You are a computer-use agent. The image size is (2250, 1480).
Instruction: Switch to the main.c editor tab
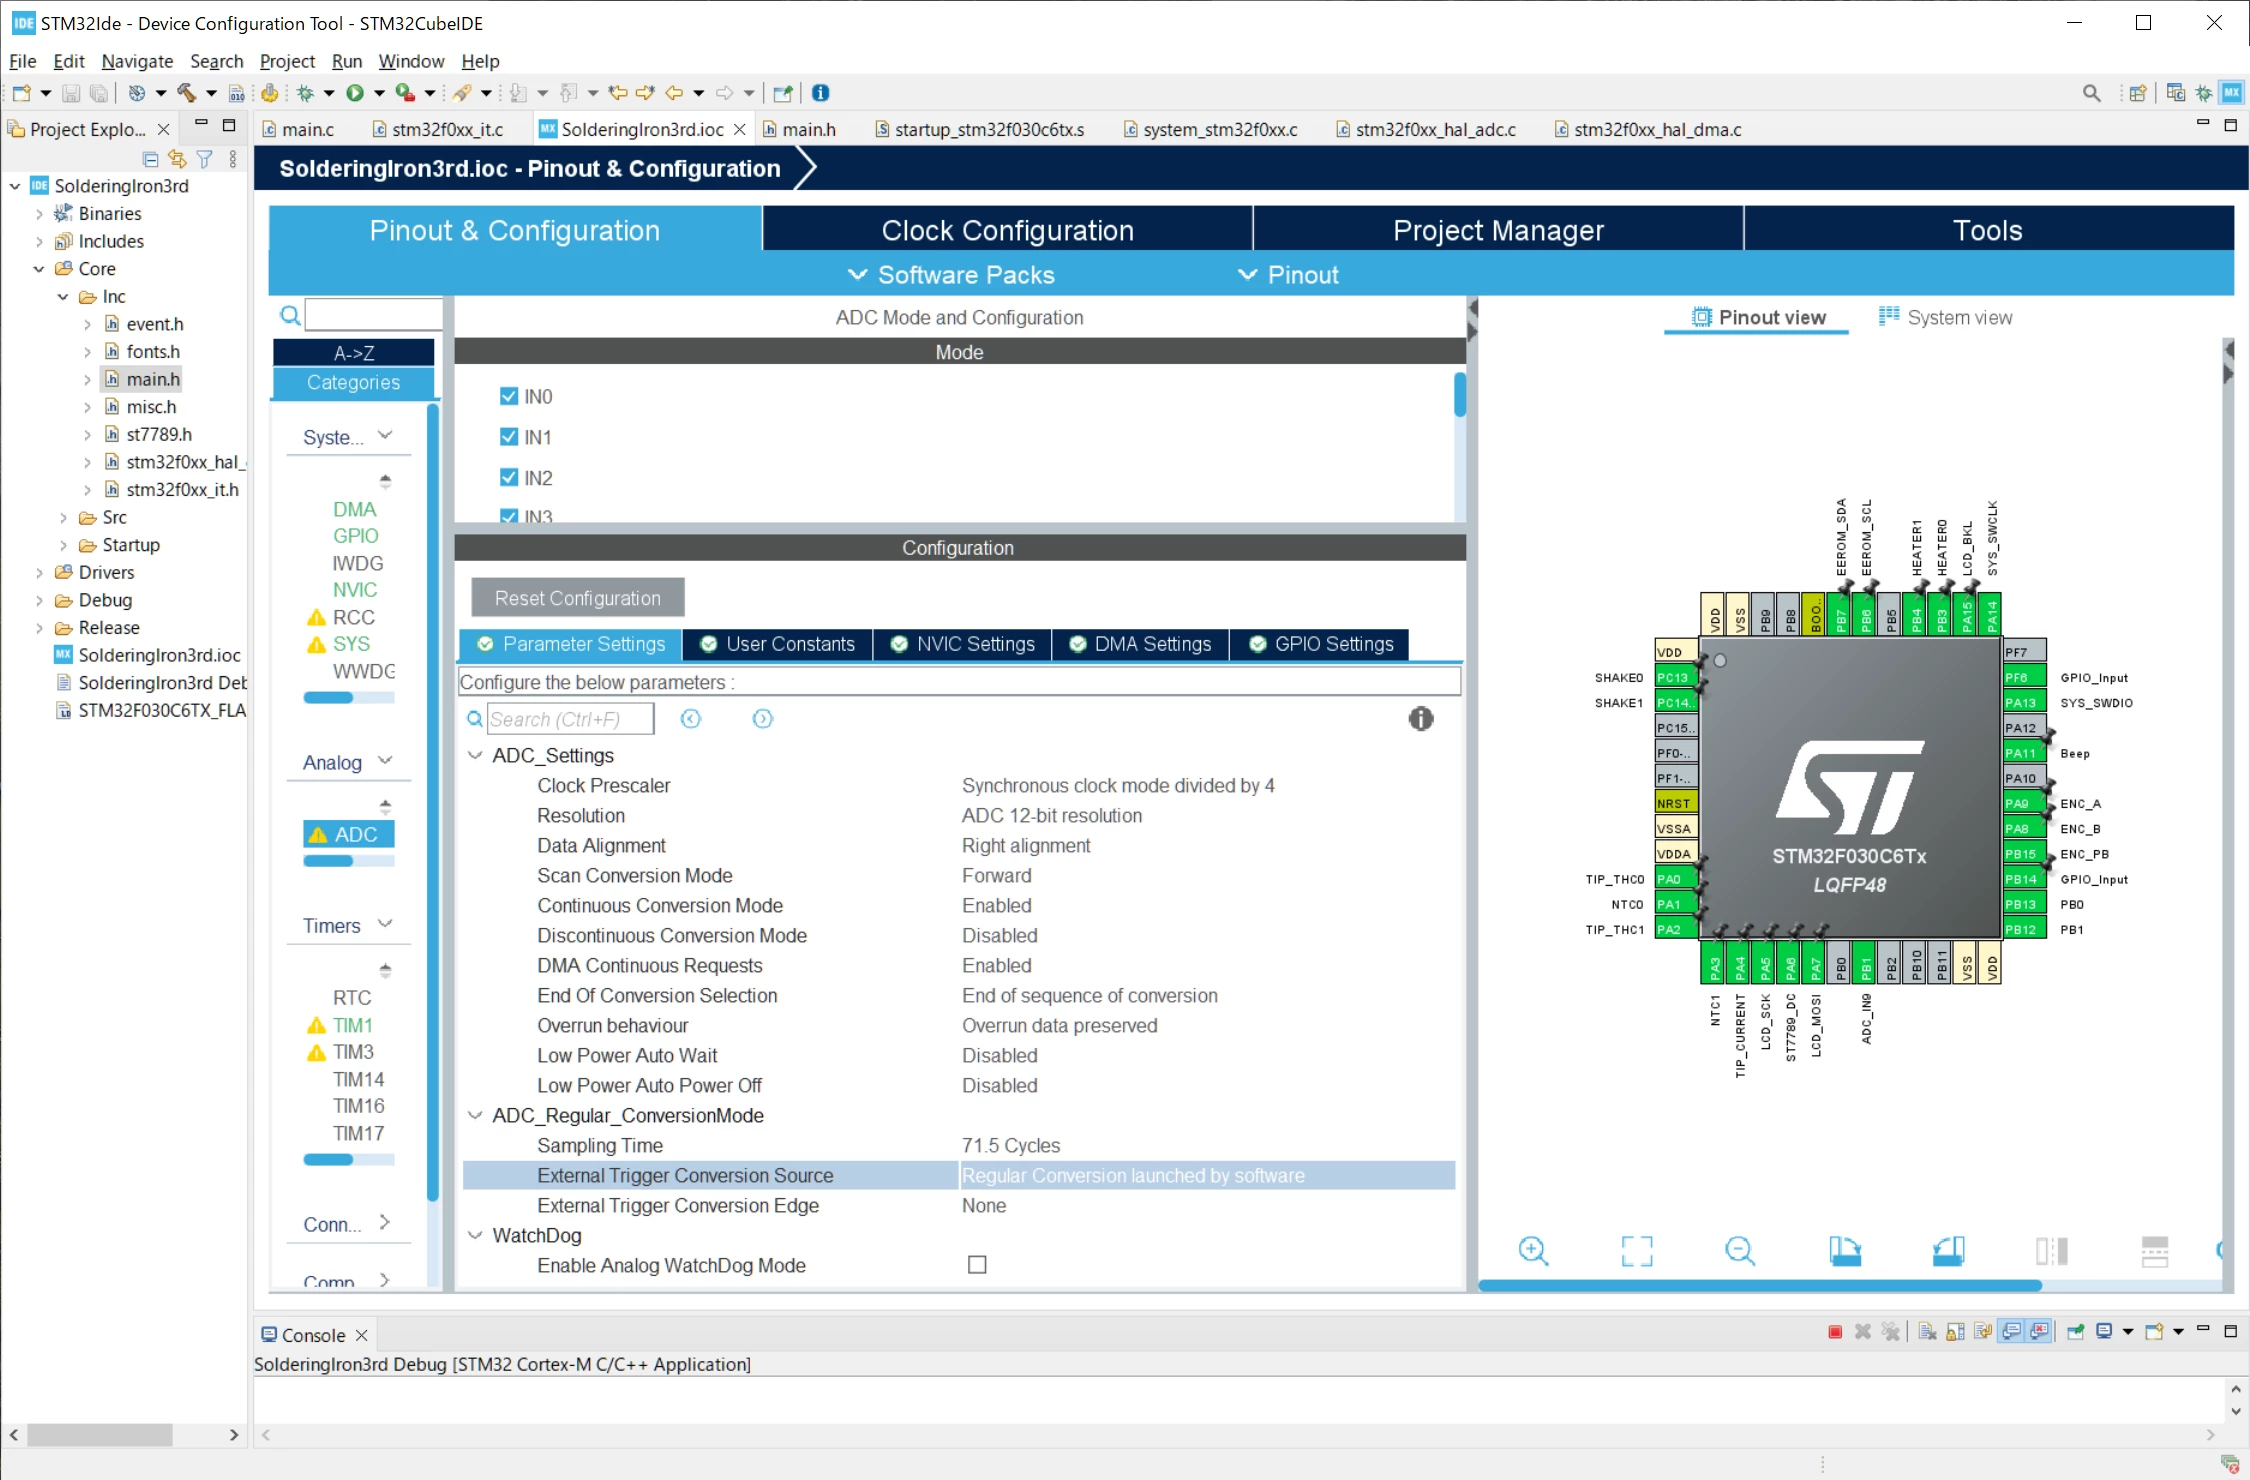[x=299, y=129]
